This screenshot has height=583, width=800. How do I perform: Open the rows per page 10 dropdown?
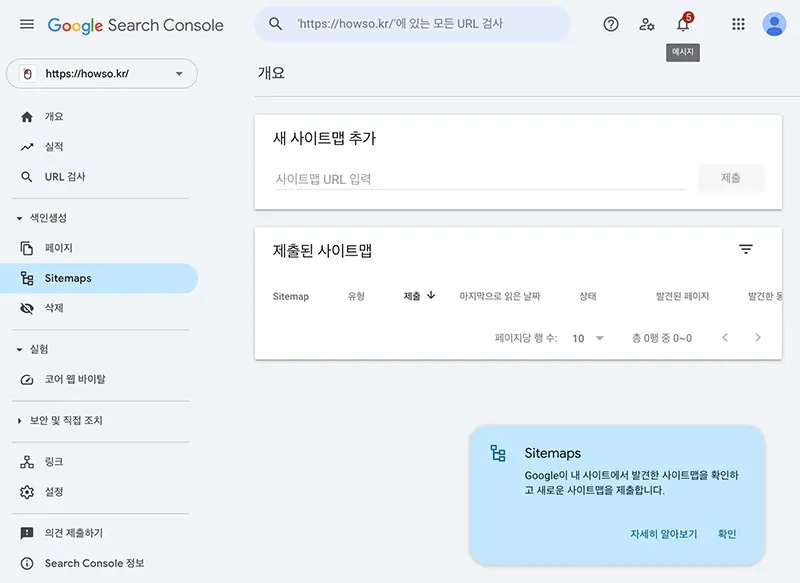point(588,338)
